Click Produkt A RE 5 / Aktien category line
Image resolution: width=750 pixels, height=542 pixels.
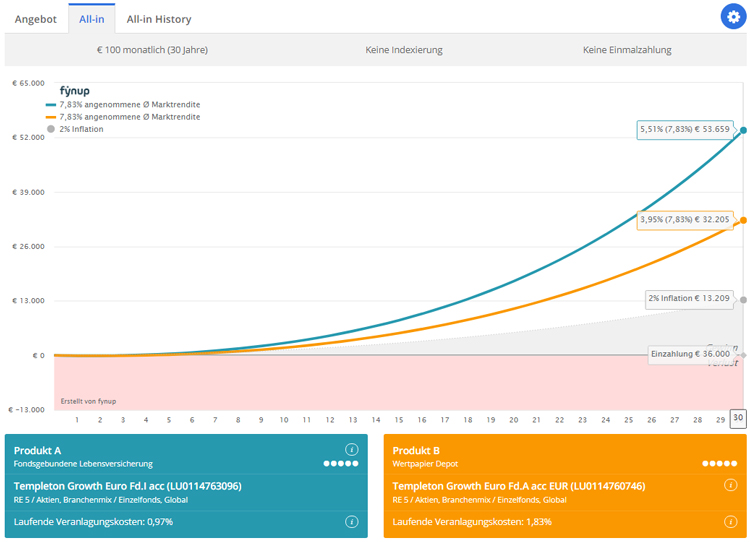[x=100, y=500]
